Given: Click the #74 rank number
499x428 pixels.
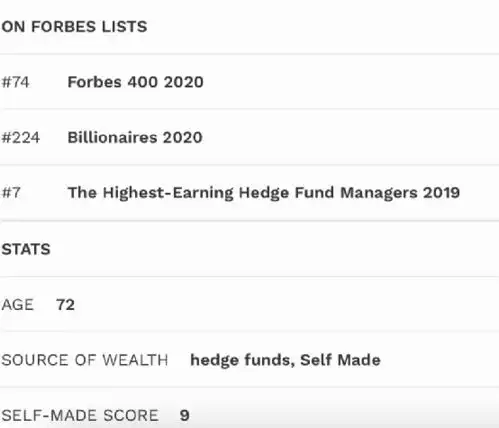Looking at the screenshot, I should [15, 82].
